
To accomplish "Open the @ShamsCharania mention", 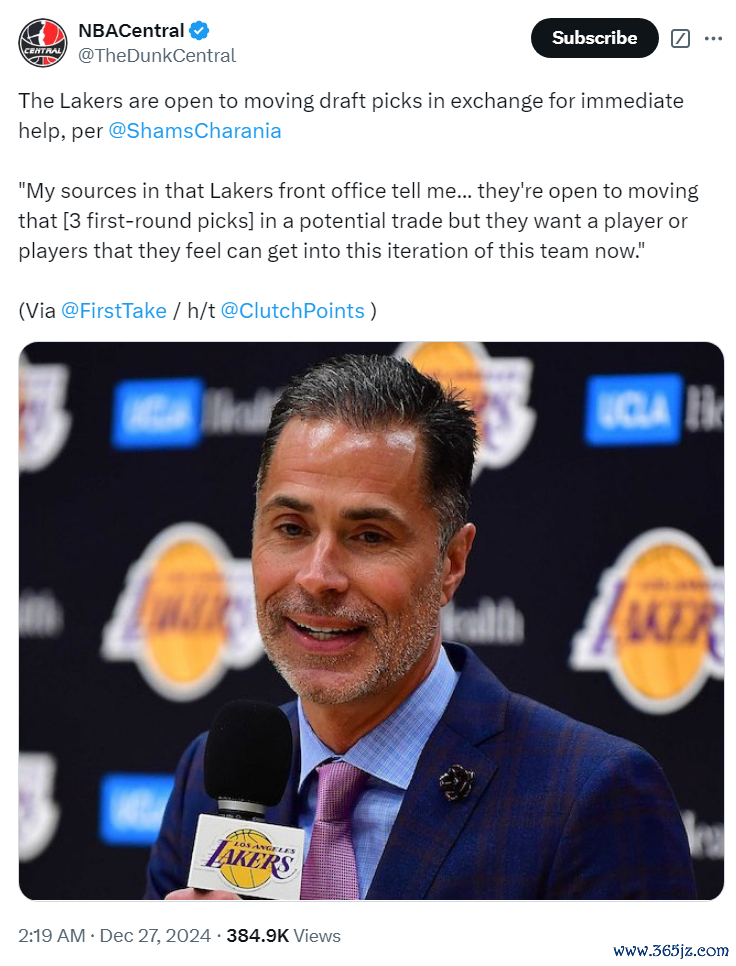I will [195, 131].
